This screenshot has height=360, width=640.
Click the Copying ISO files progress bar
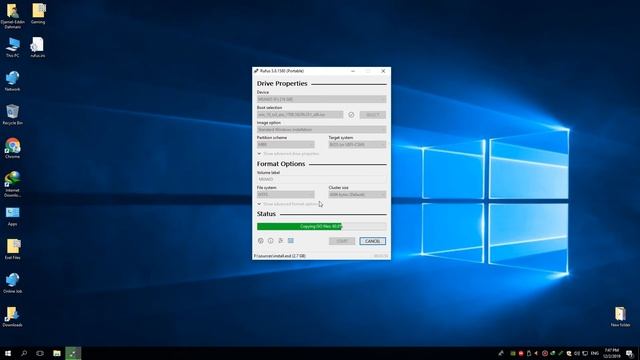[x=322, y=227]
